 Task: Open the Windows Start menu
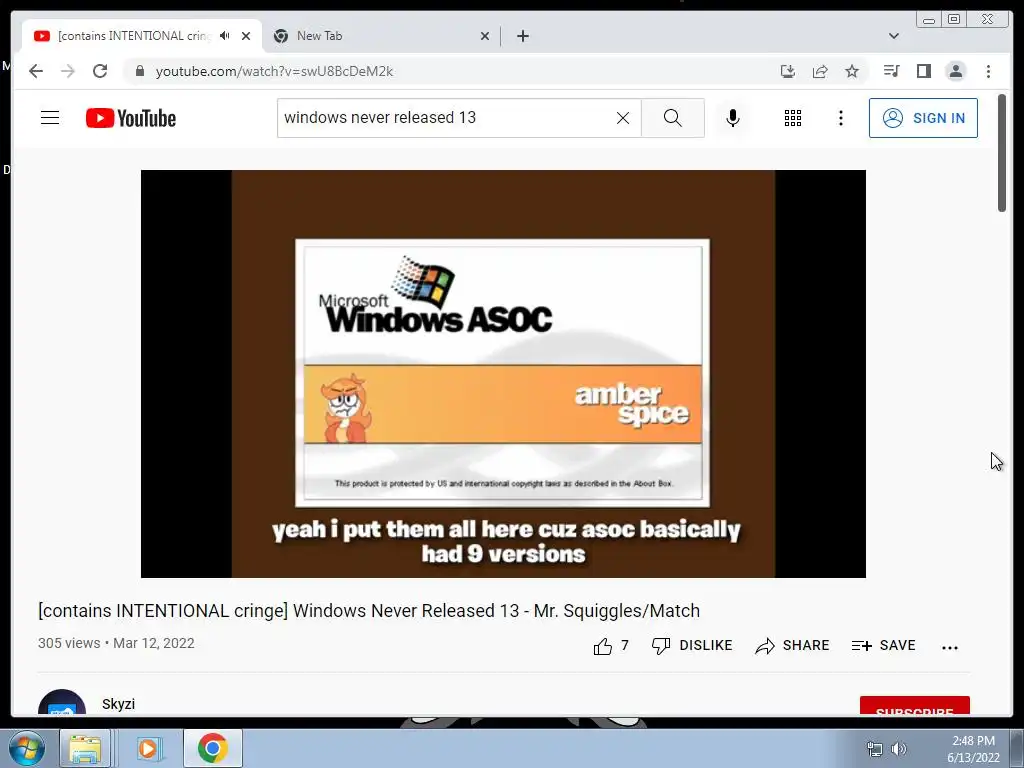[26, 748]
